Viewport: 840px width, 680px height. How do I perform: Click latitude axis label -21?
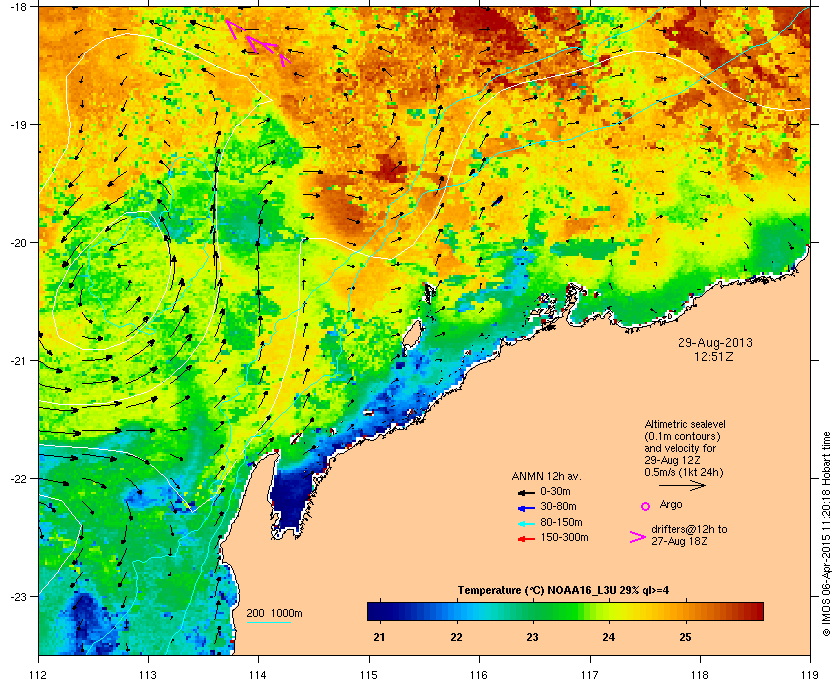(18, 361)
